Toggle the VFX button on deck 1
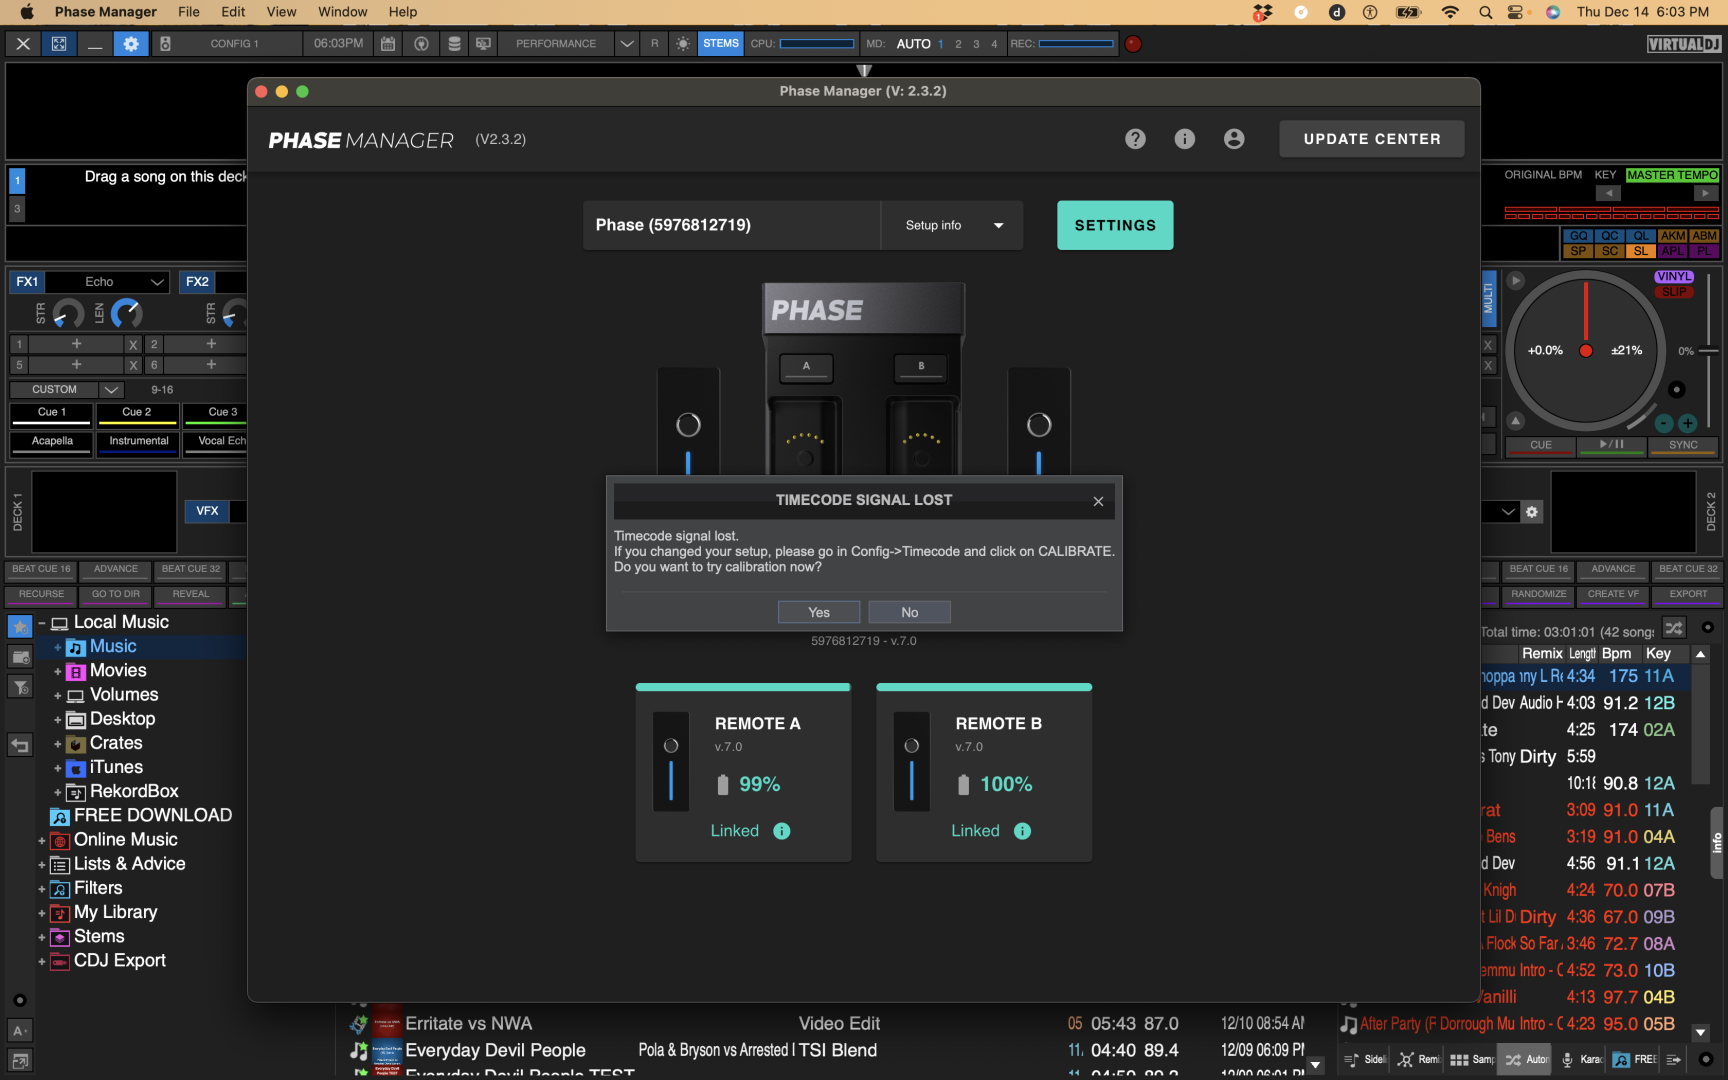The image size is (1728, 1080). pos(207,511)
